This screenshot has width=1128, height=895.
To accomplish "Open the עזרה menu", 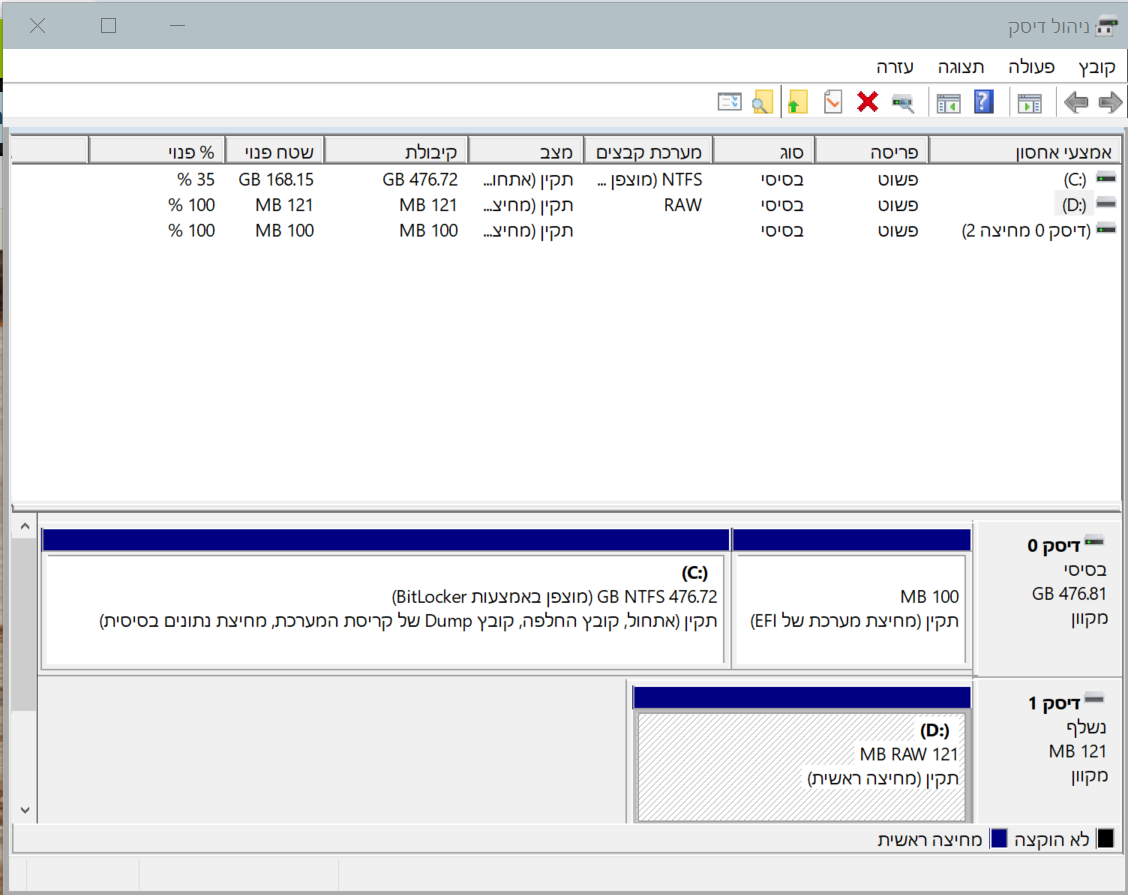I will pos(895,67).
